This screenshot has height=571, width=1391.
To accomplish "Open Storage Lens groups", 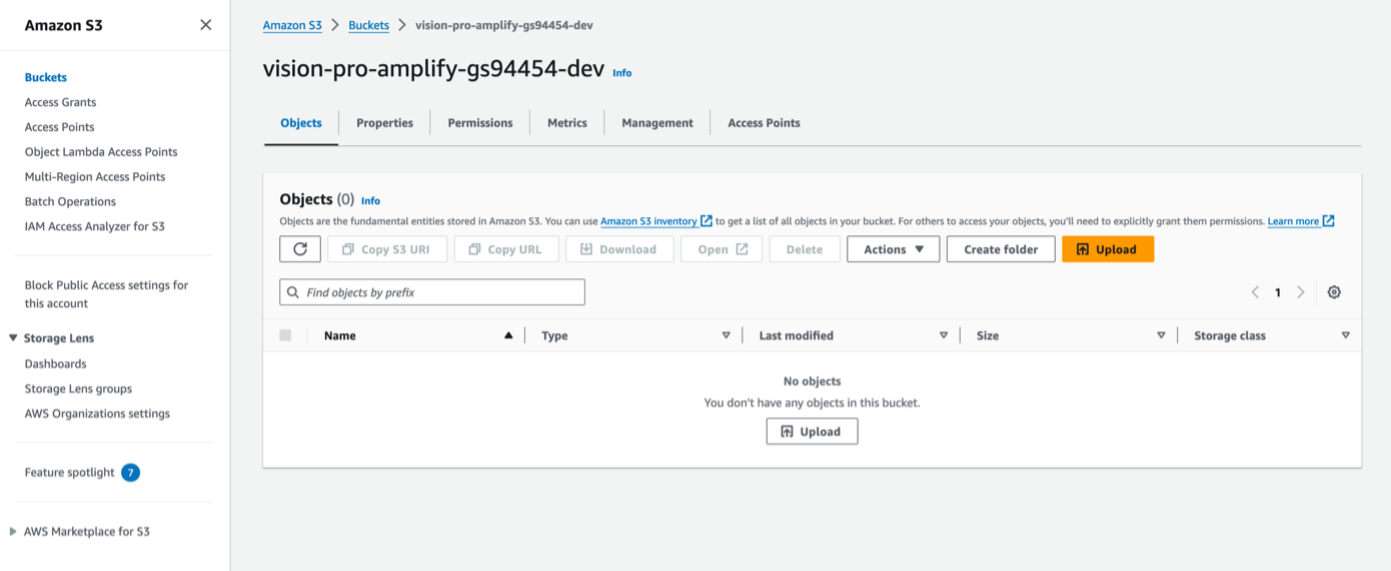I will click(79, 389).
